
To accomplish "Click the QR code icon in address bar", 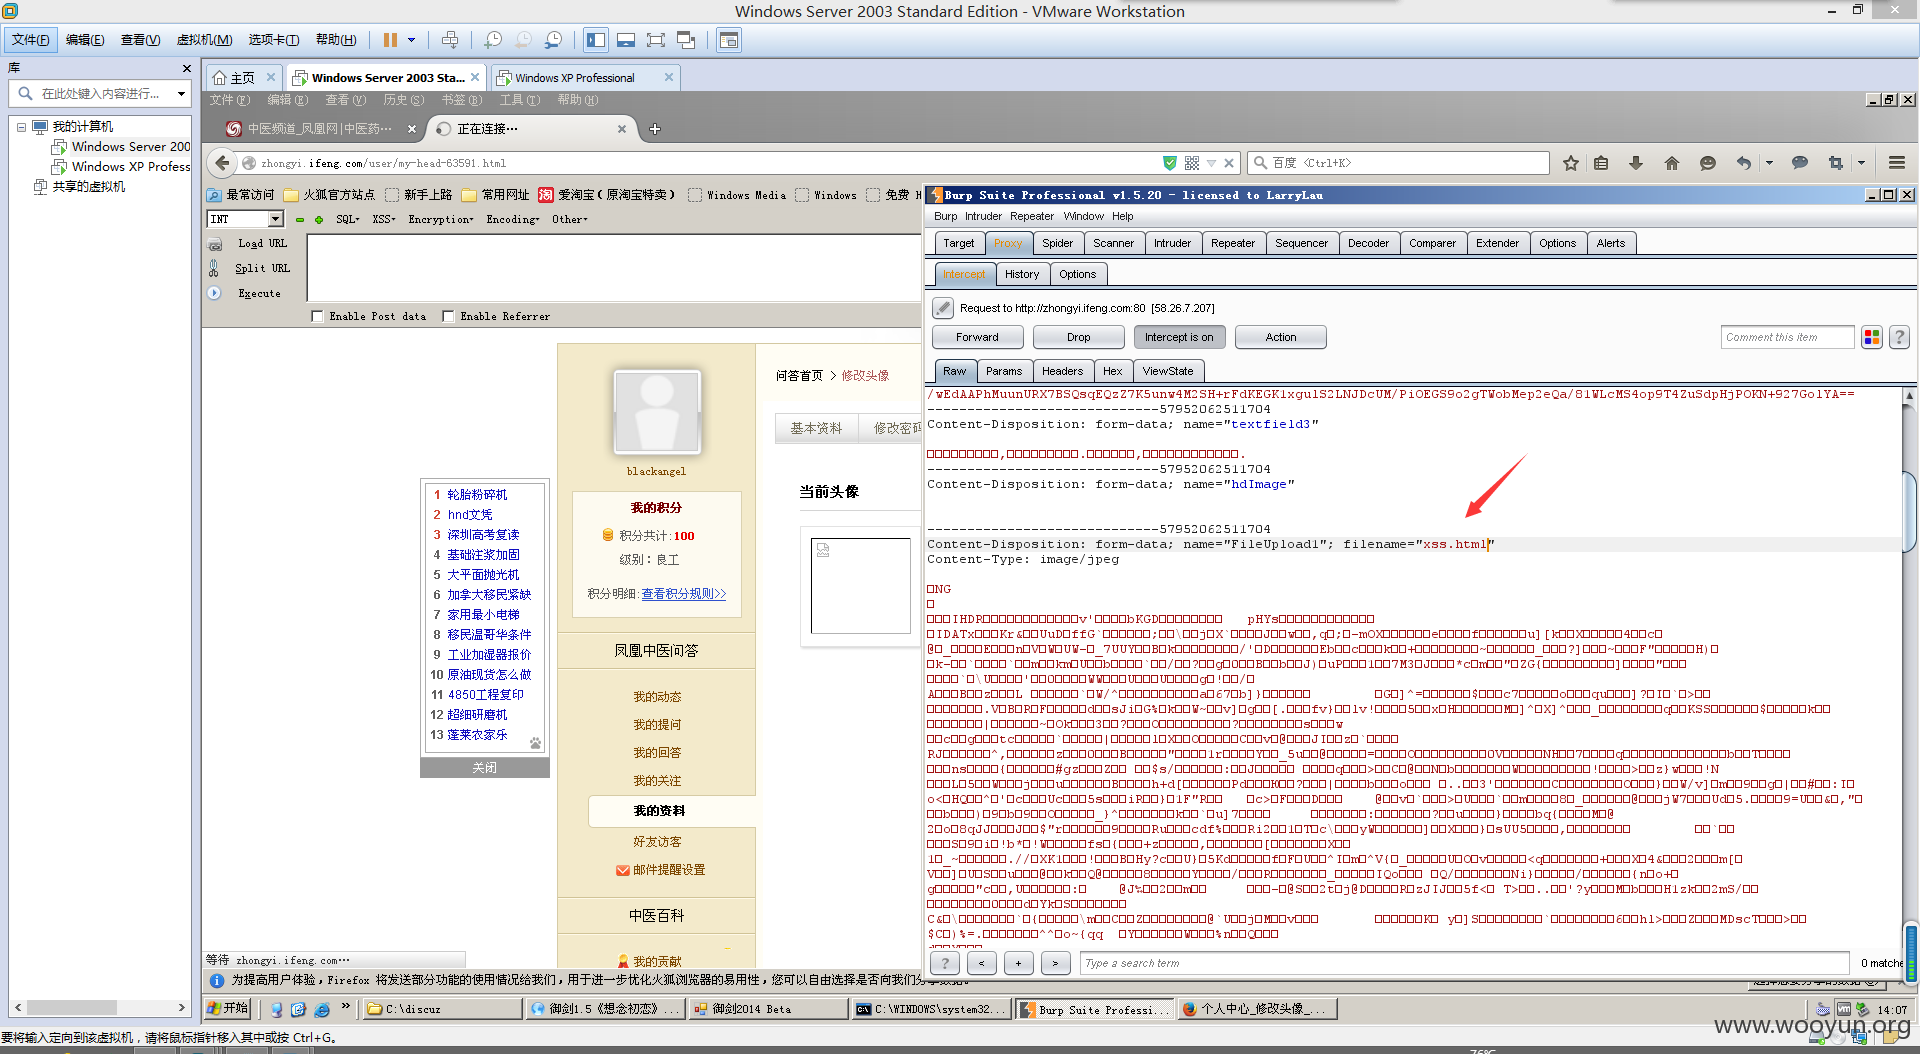I will click(x=1192, y=163).
